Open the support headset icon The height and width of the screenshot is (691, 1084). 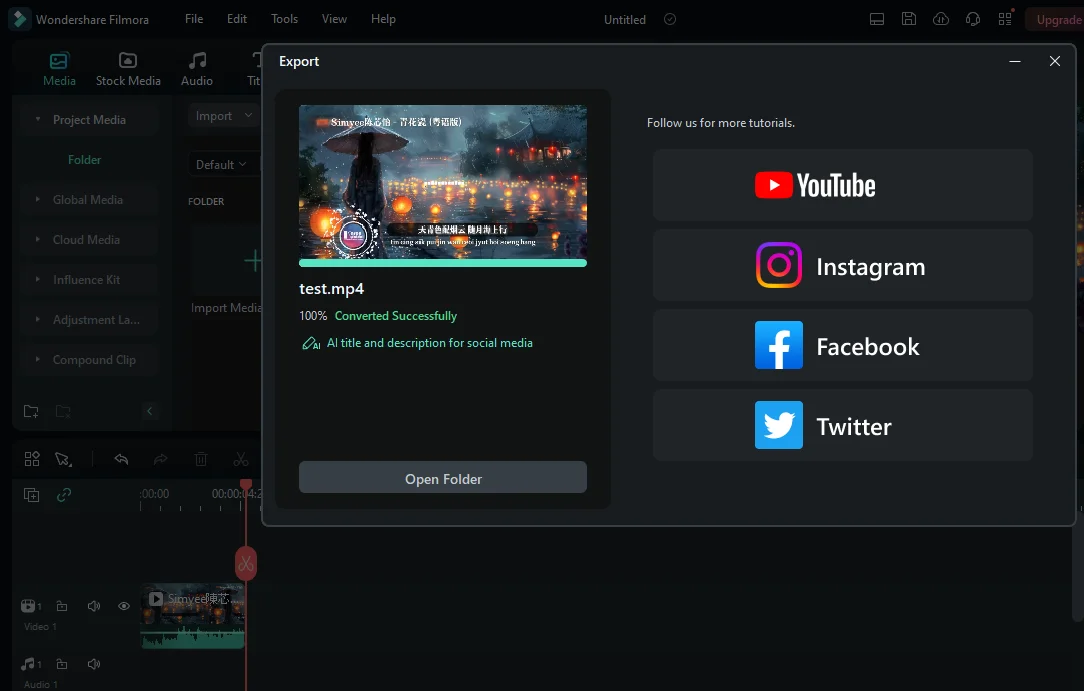tap(973, 19)
